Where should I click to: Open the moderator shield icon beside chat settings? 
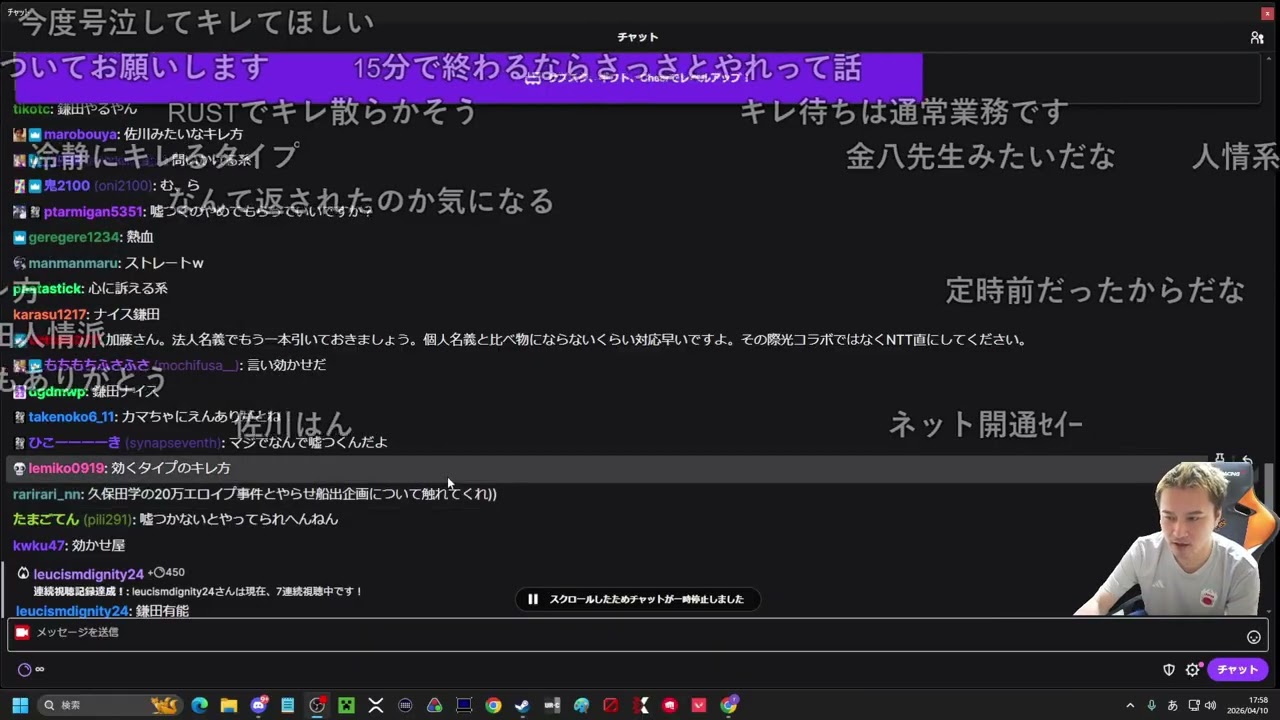pyautogui.click(x=1169, y=670)
